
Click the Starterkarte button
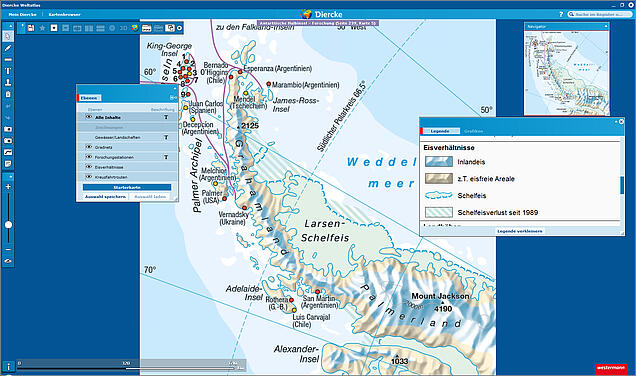click(127, 187)
